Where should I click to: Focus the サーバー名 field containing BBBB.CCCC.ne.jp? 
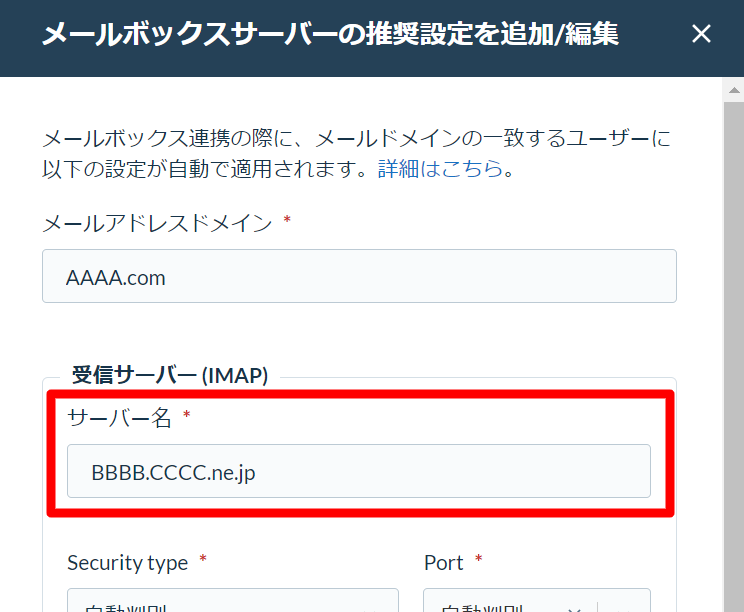click(359, 471)
